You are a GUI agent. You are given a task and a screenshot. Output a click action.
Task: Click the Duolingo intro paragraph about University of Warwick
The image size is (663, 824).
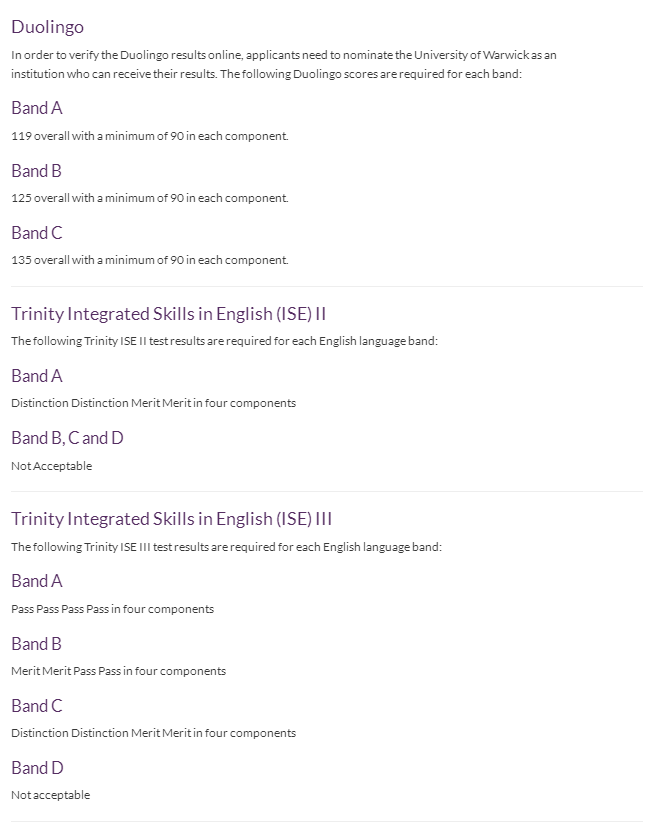pos(284,65)
